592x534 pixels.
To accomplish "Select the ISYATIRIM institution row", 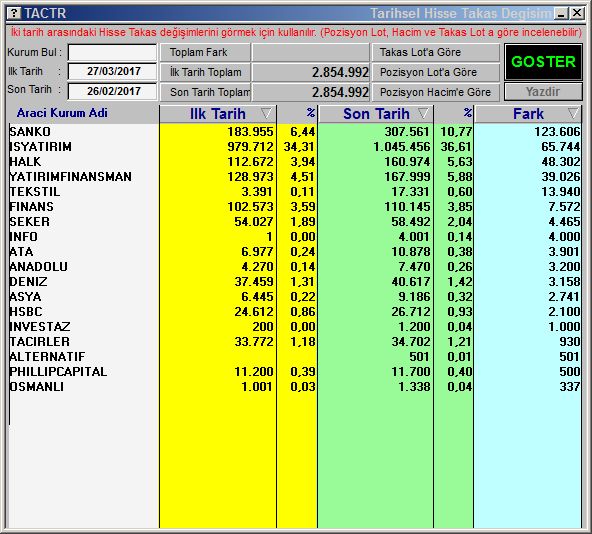I will coord(295,147).
